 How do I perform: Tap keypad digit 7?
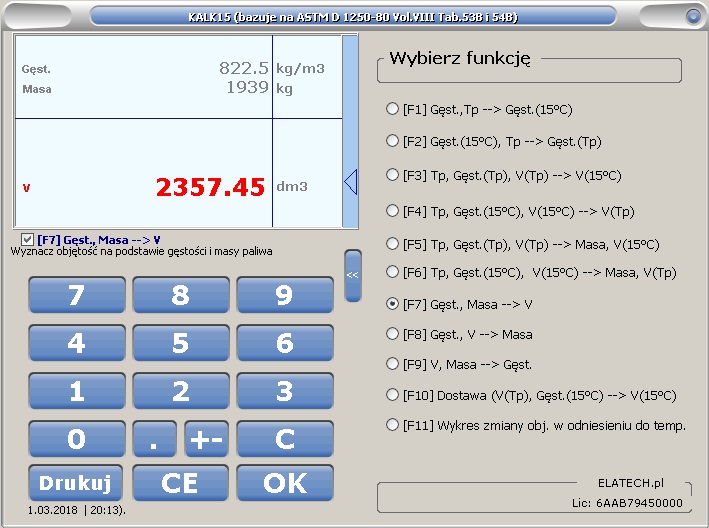pos(77,295)
